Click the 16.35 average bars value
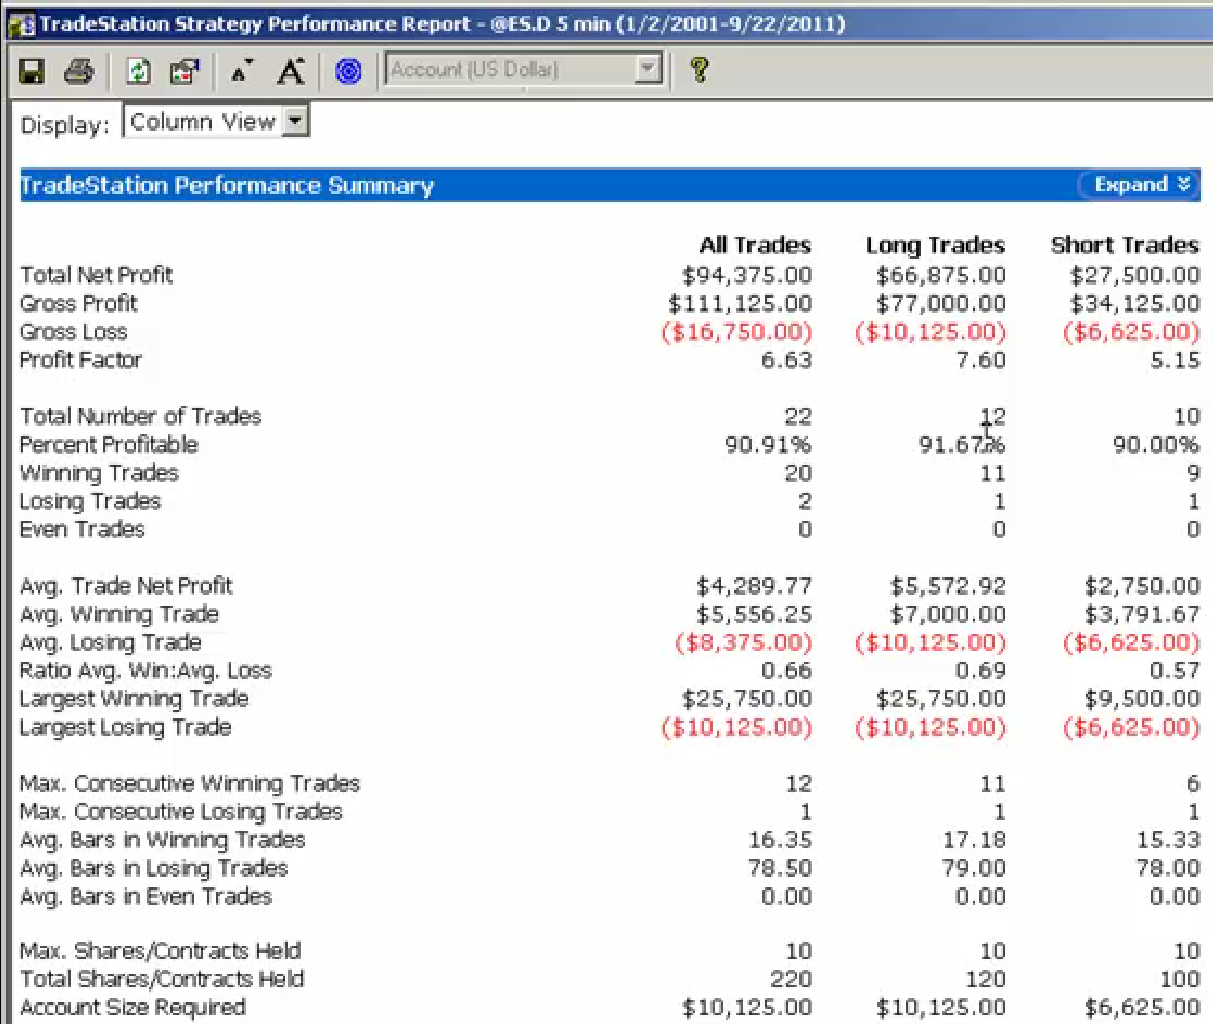This screenshot has width=1213, height=1024. pyautogui.click(x=780, y=840)
